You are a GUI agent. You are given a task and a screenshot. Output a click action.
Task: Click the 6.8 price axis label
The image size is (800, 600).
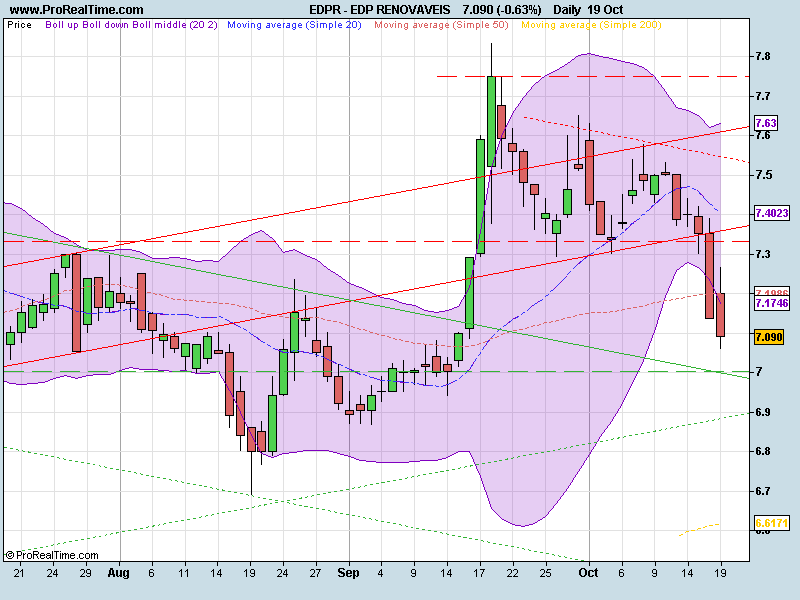click(763, 451)
